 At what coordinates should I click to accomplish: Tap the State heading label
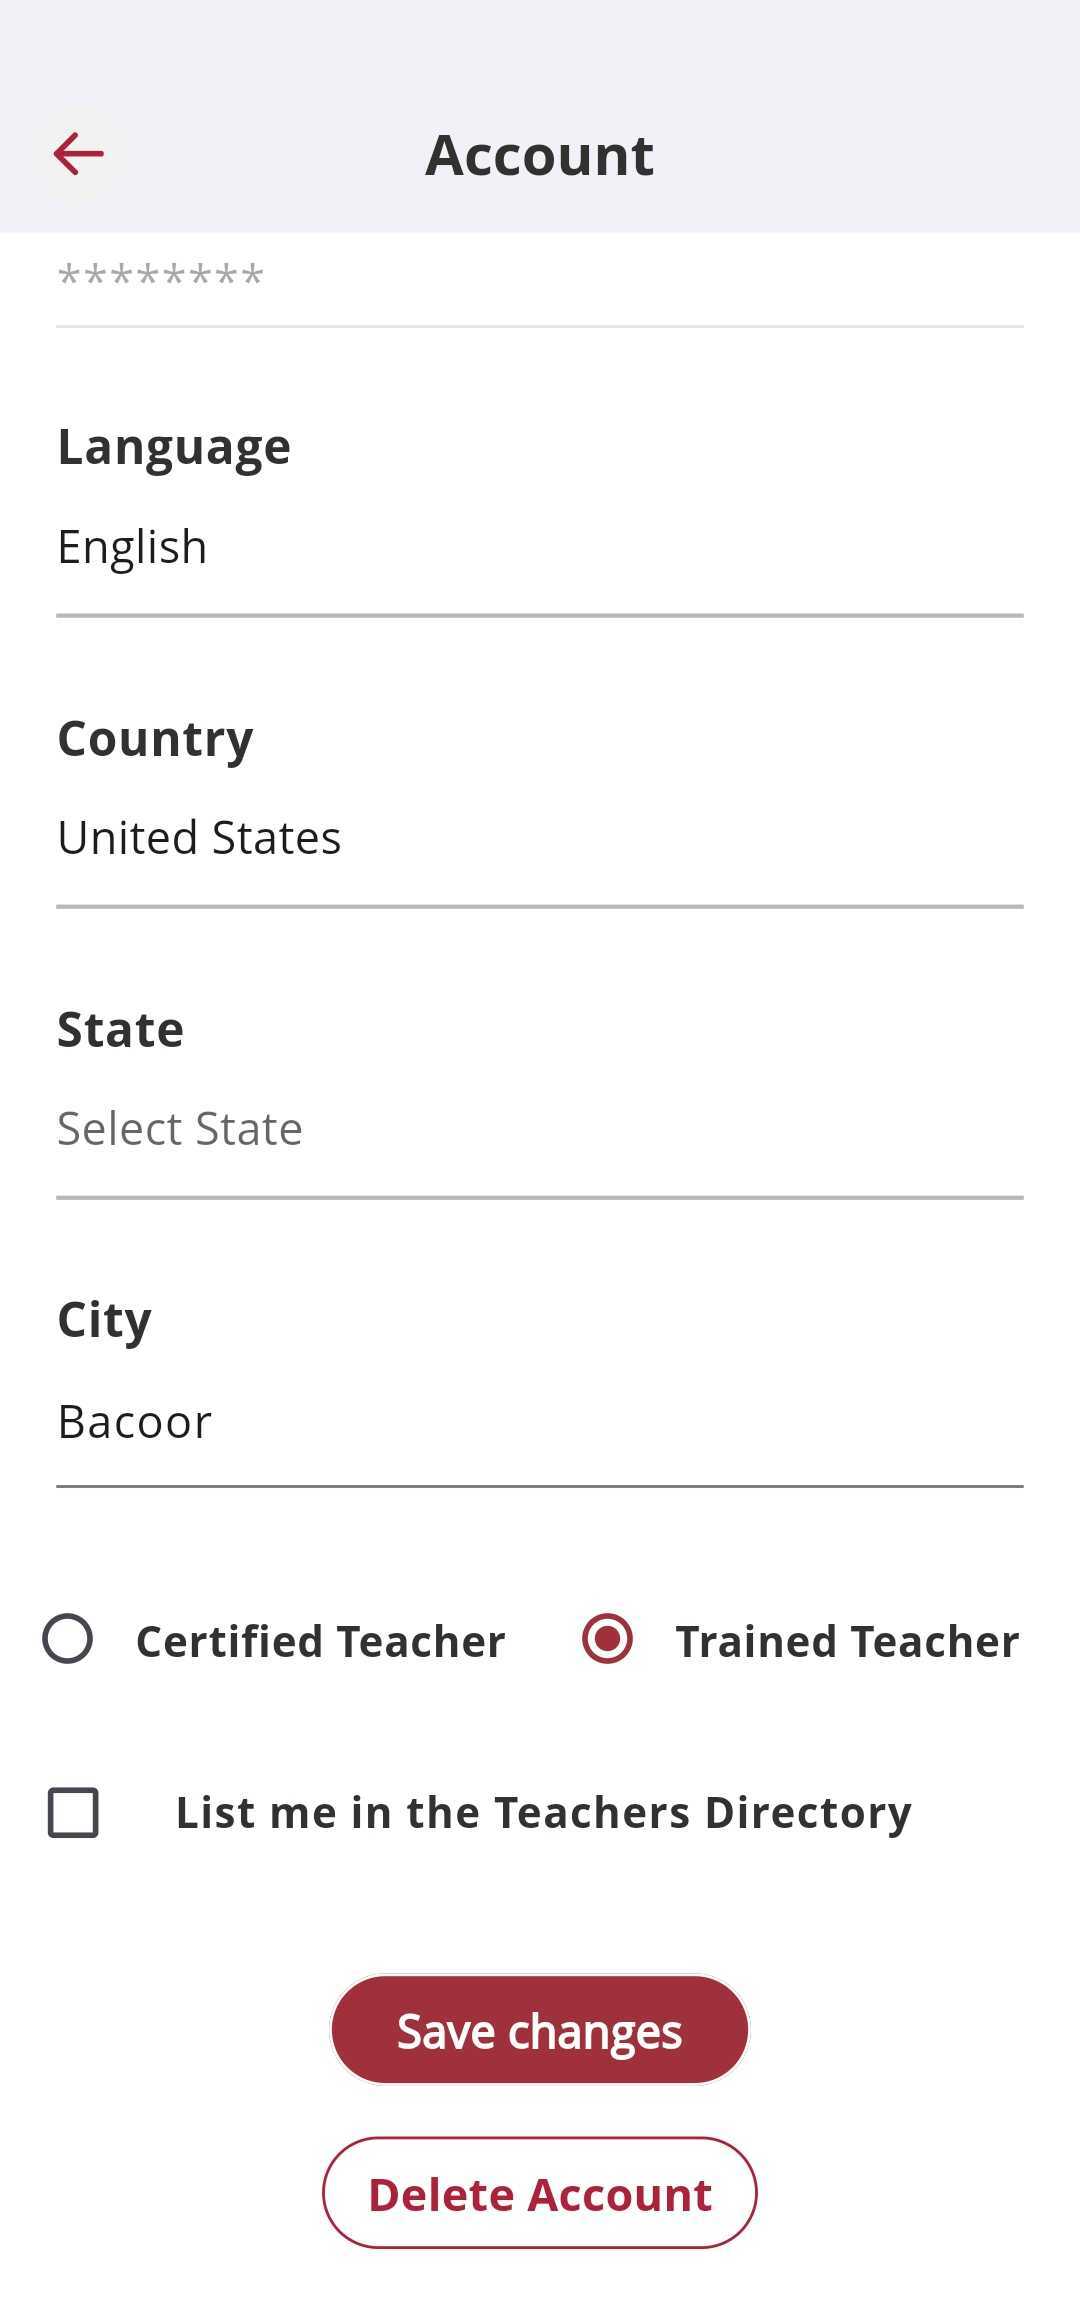pyautogui.click(x=120, y=1030)
